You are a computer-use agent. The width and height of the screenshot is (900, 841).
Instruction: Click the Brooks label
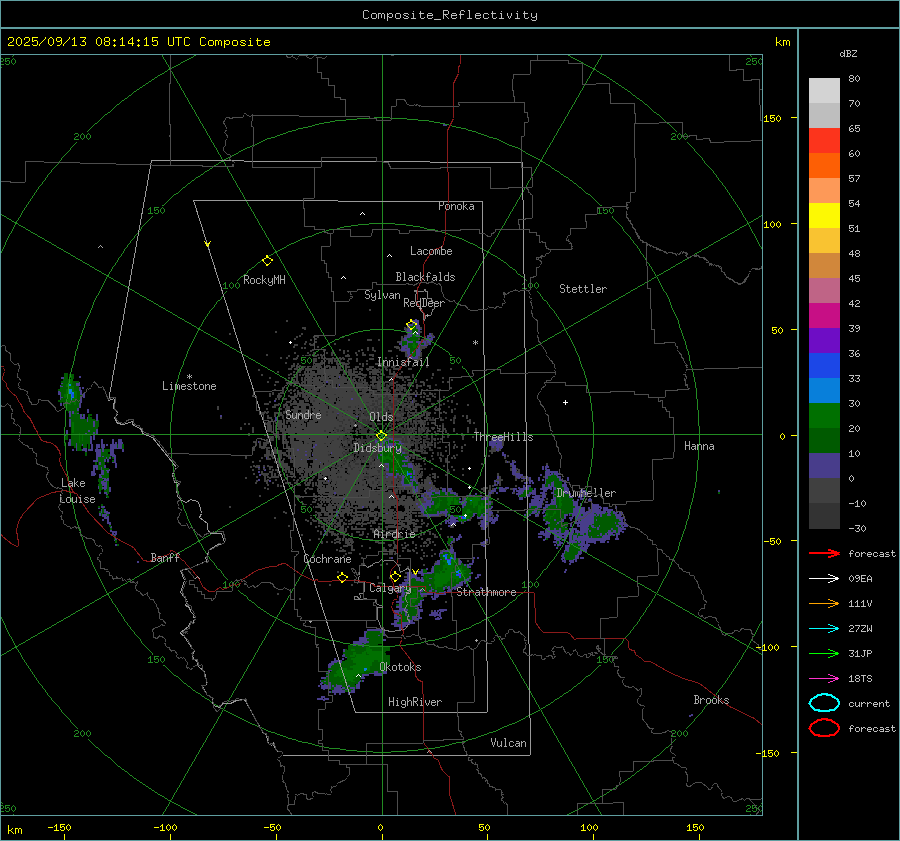click(711, 700)
